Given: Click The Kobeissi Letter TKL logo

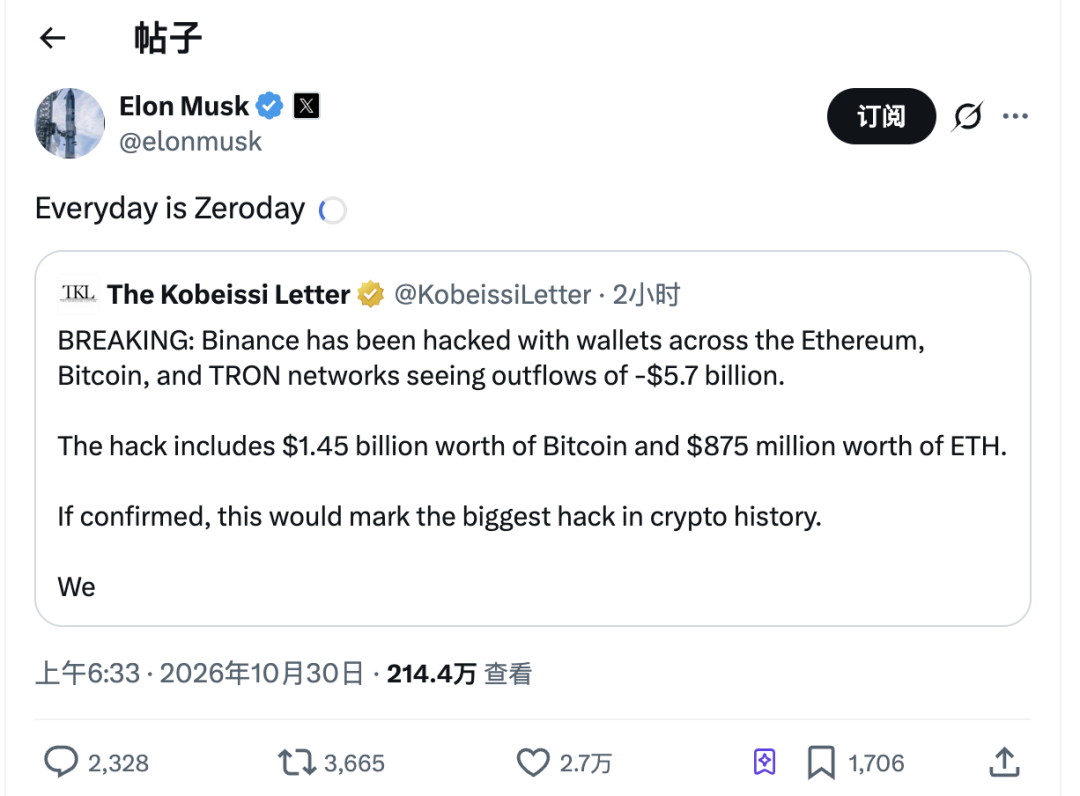Looking at the screenshot, I should click(78, 294).
